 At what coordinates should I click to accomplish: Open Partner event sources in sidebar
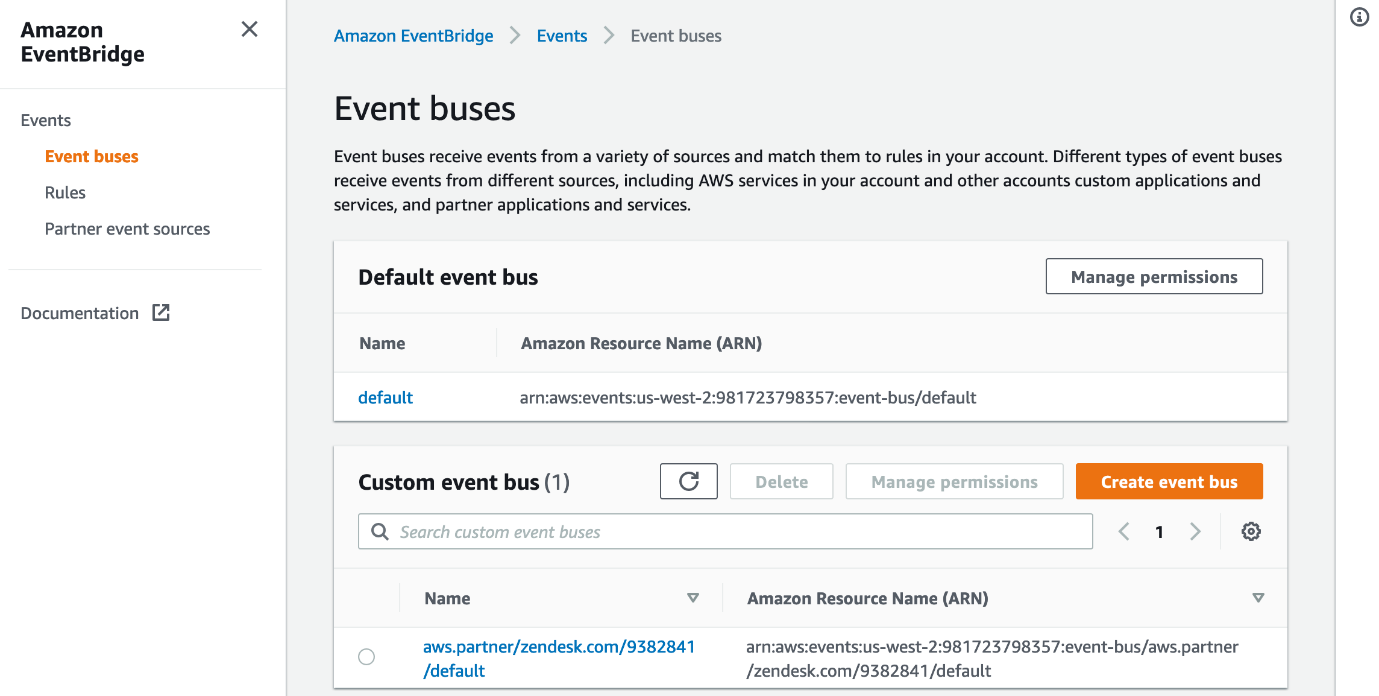click(127, 229)
